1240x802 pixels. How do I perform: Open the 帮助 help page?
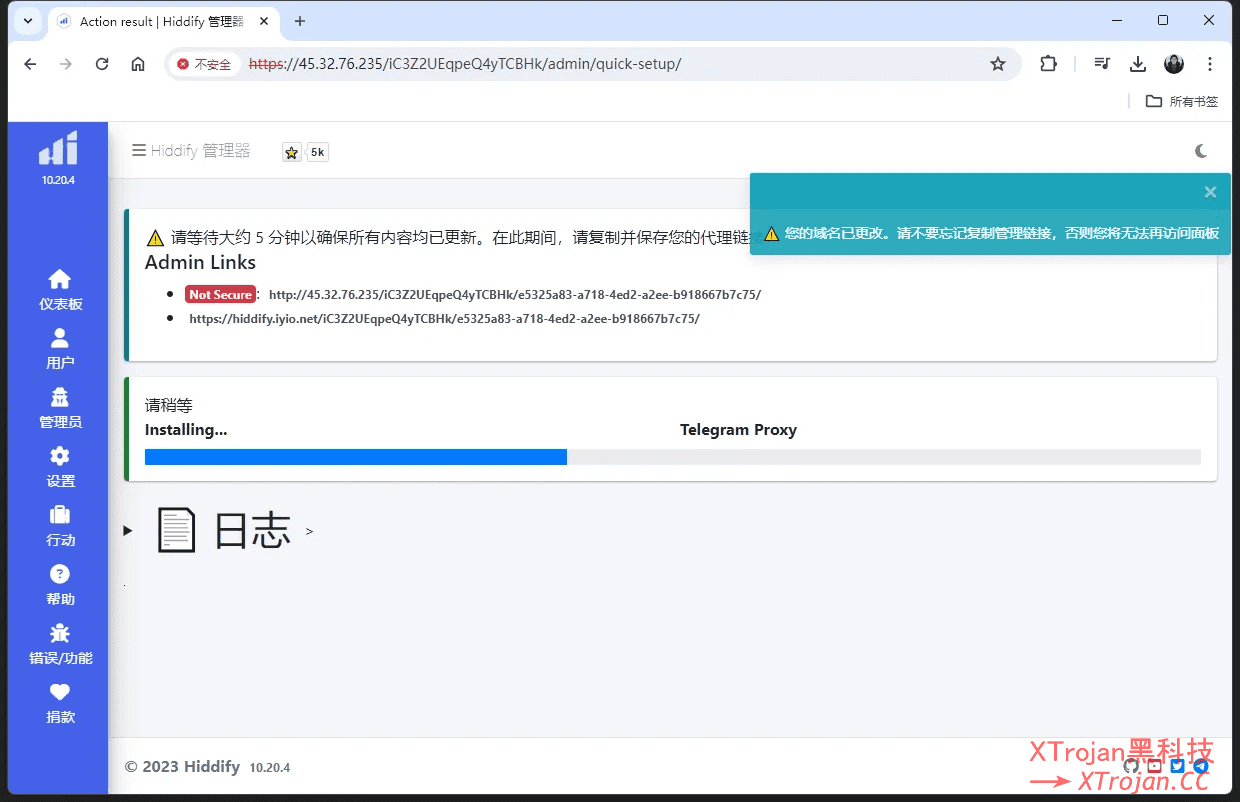click(60, 585)
